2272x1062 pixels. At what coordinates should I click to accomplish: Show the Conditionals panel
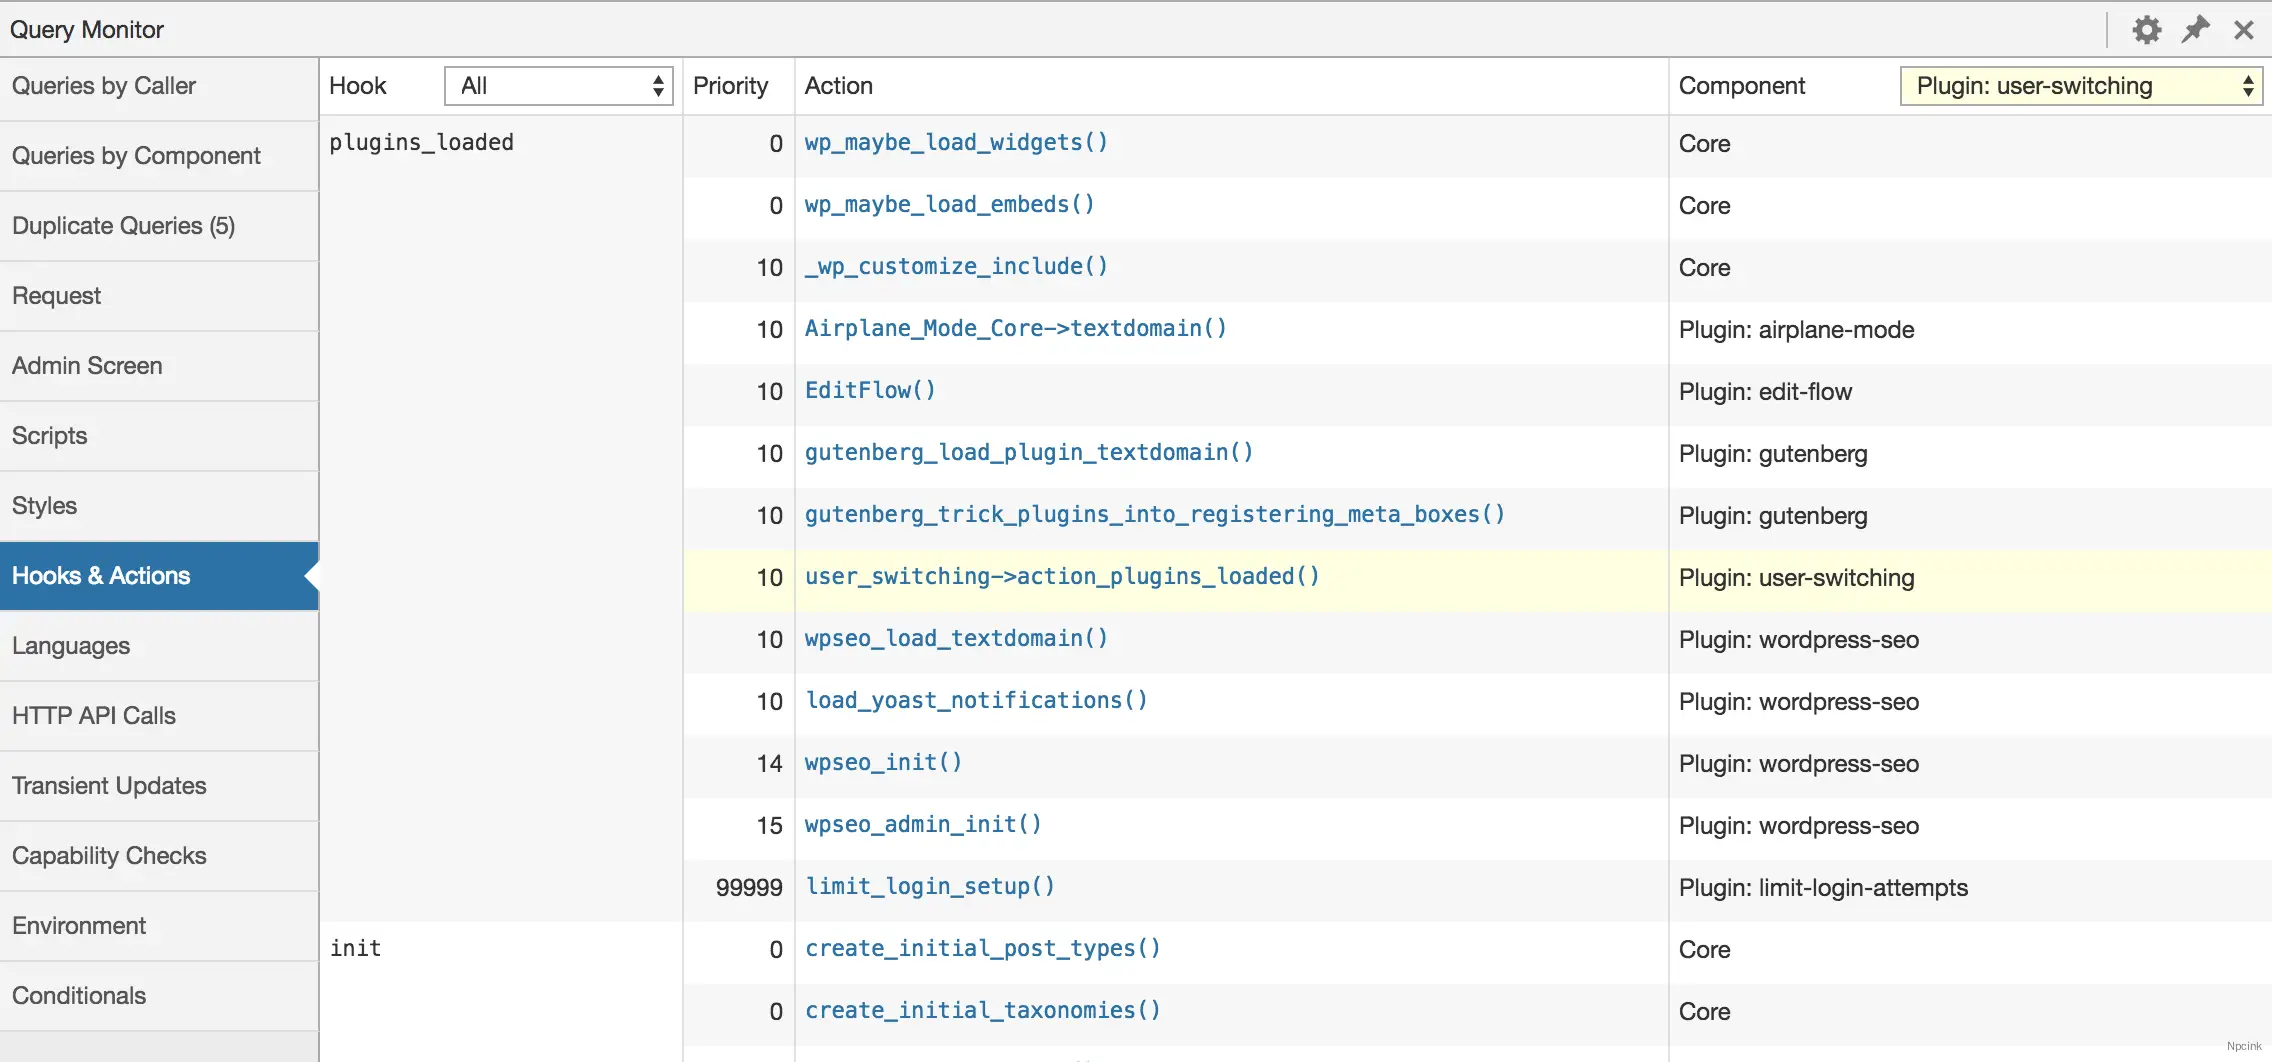pos(79,996)
